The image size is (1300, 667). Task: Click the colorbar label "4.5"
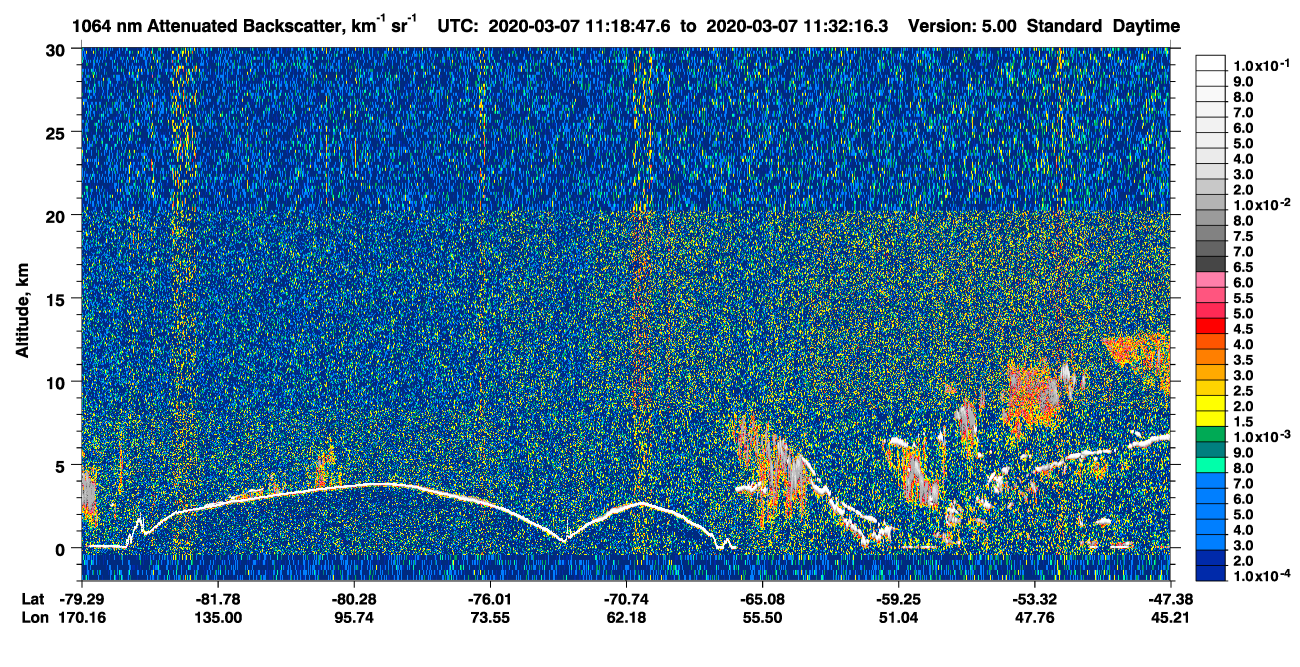1243,329
